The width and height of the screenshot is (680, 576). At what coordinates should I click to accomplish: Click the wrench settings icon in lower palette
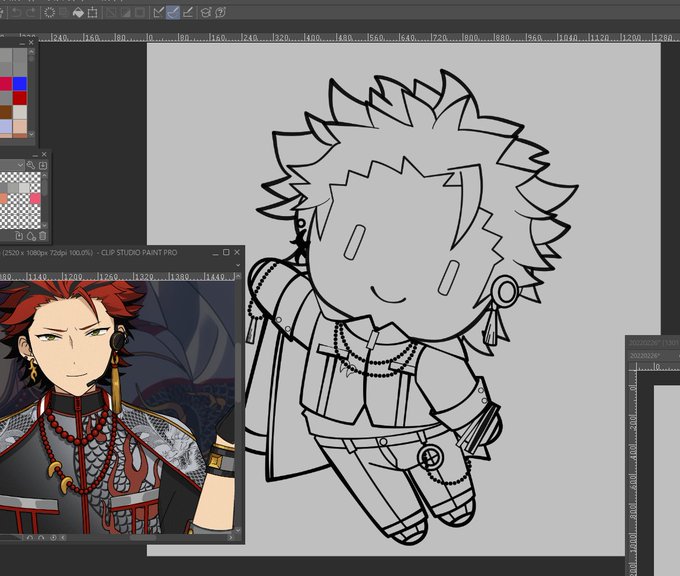coord(30,165)
